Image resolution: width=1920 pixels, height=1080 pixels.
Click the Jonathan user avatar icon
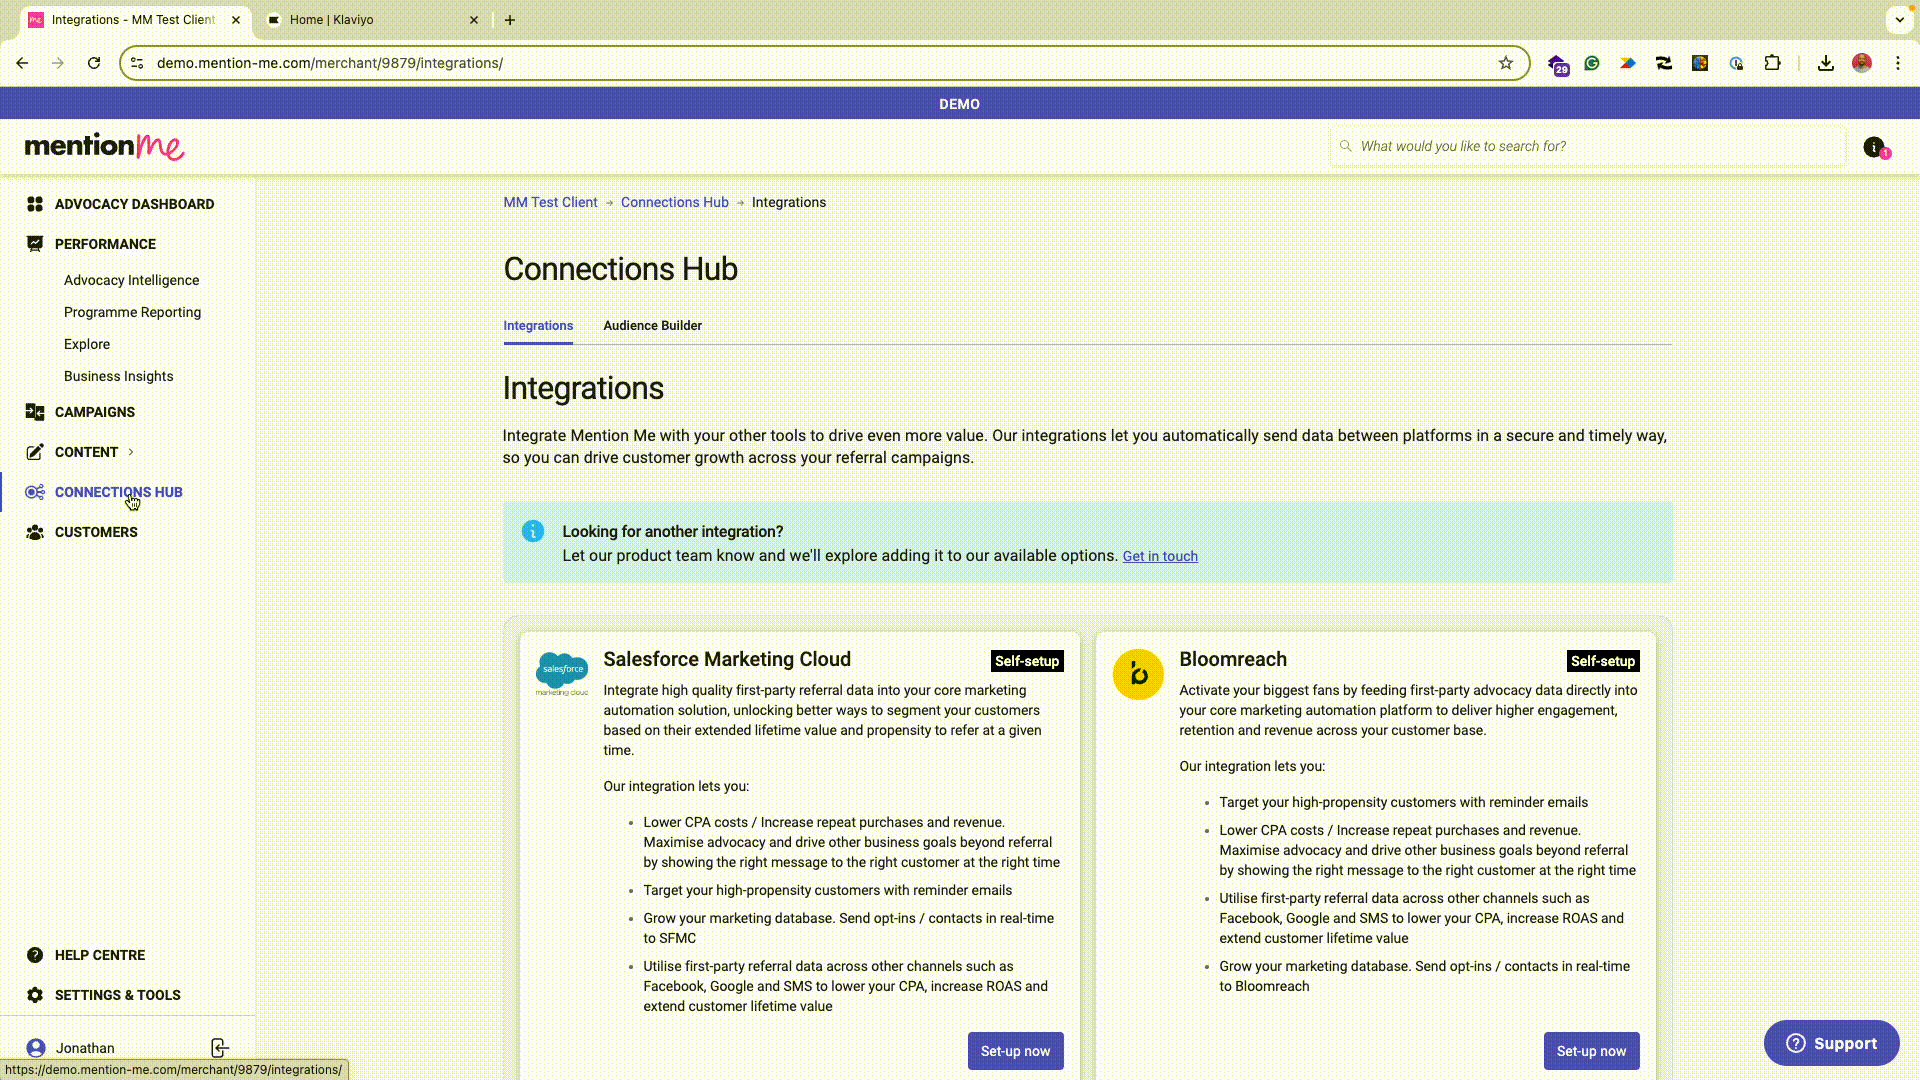36,1048
